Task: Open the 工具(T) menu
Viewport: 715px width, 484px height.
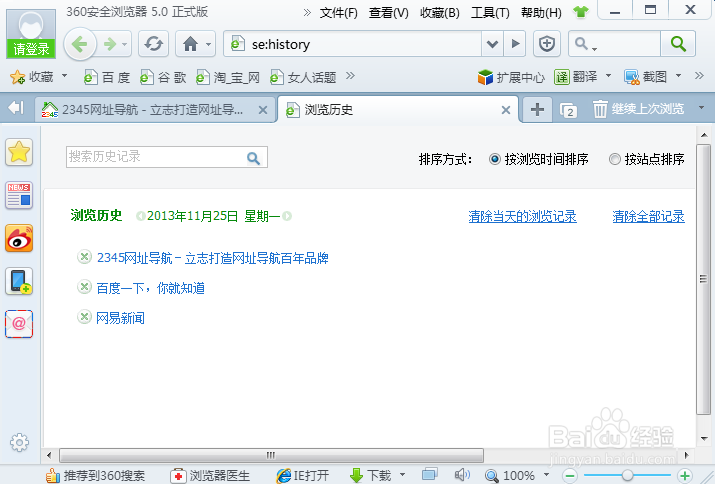Action: 490,13
